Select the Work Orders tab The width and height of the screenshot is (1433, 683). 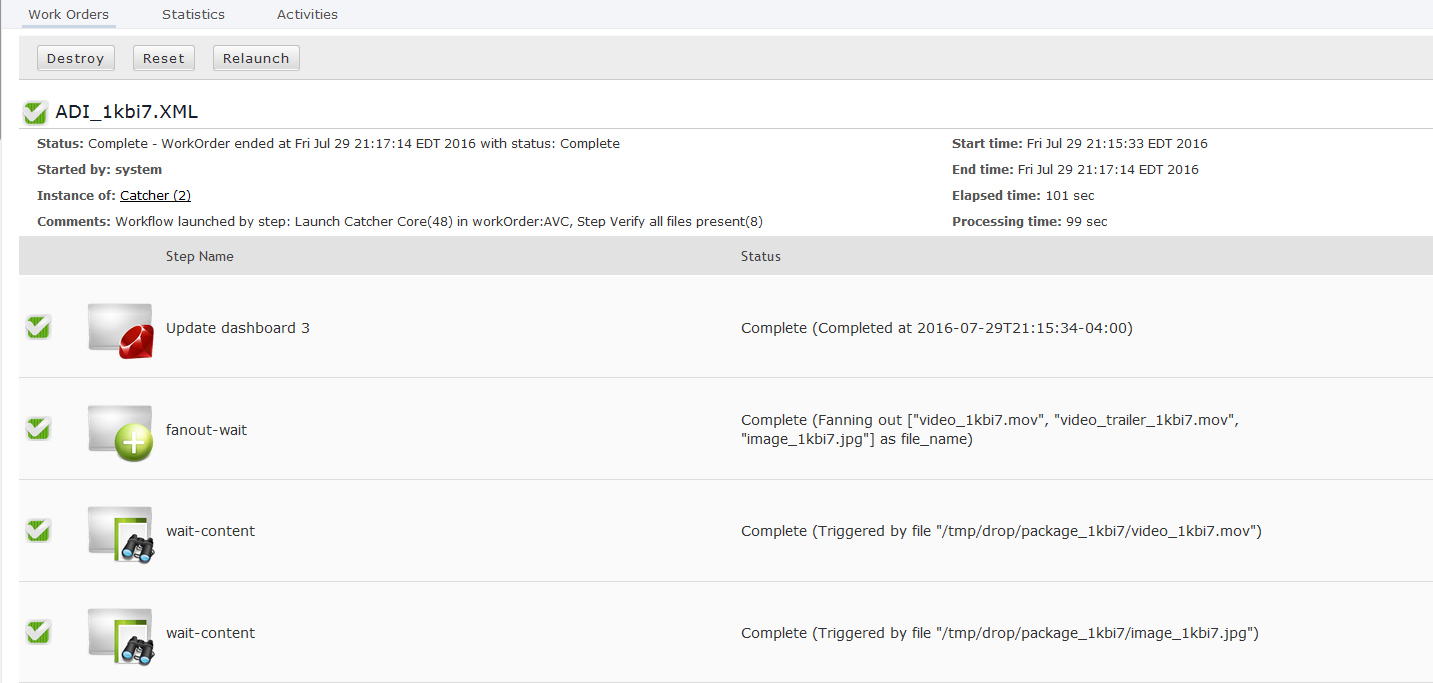(x=68, y=14)
